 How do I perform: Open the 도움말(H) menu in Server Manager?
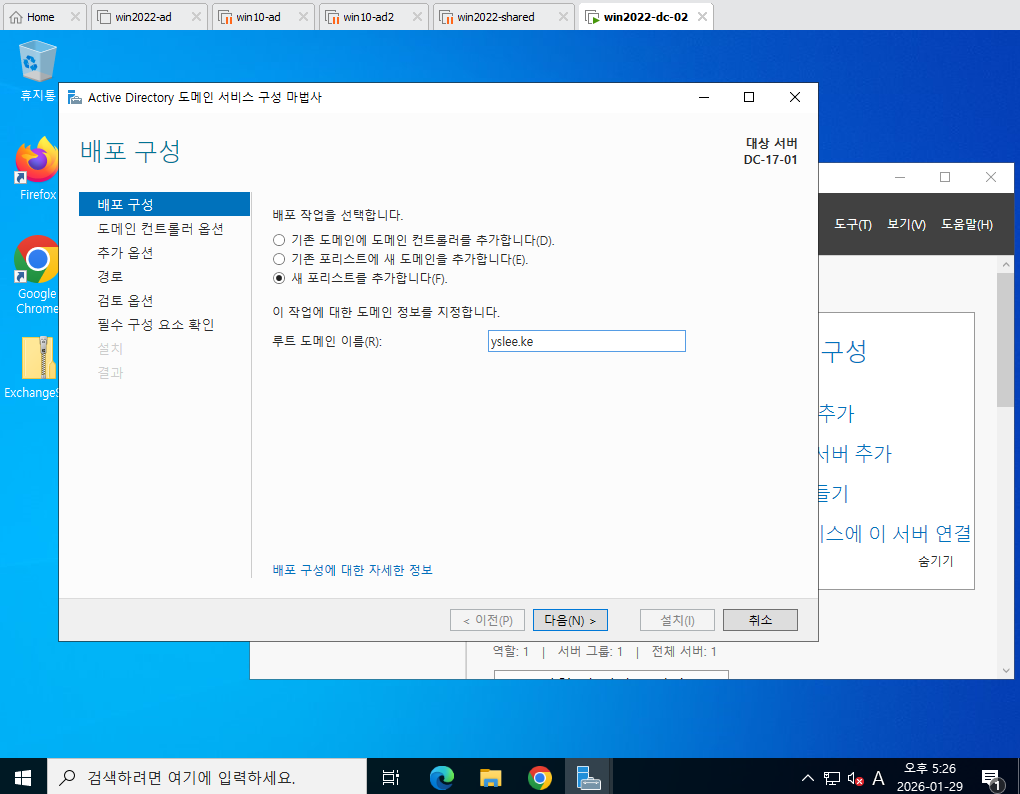[967, 224]
